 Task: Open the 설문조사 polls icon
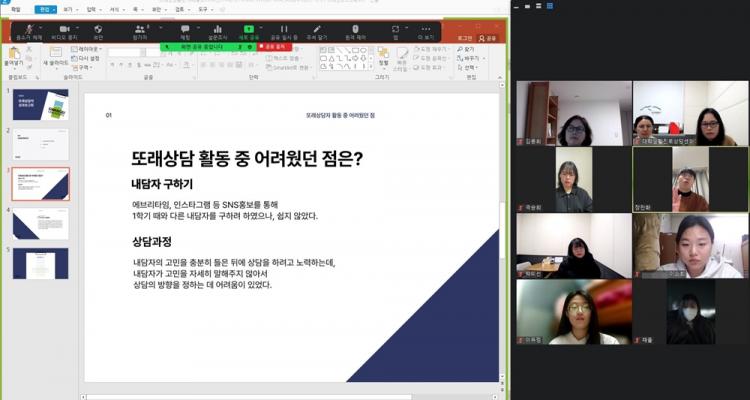216,29
